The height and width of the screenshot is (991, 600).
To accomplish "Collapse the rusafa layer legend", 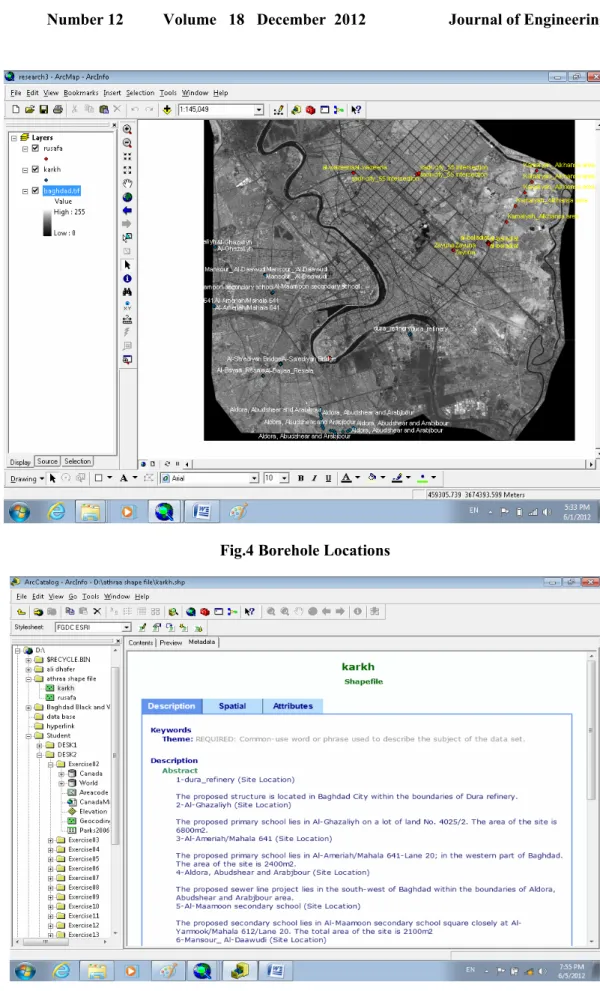I will pos(25,149).
